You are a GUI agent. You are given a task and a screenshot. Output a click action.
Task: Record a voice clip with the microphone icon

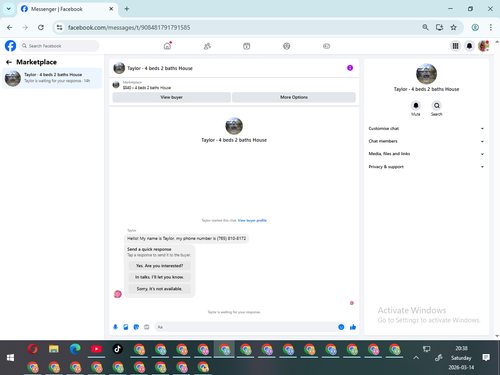click(x=115, y=327)
